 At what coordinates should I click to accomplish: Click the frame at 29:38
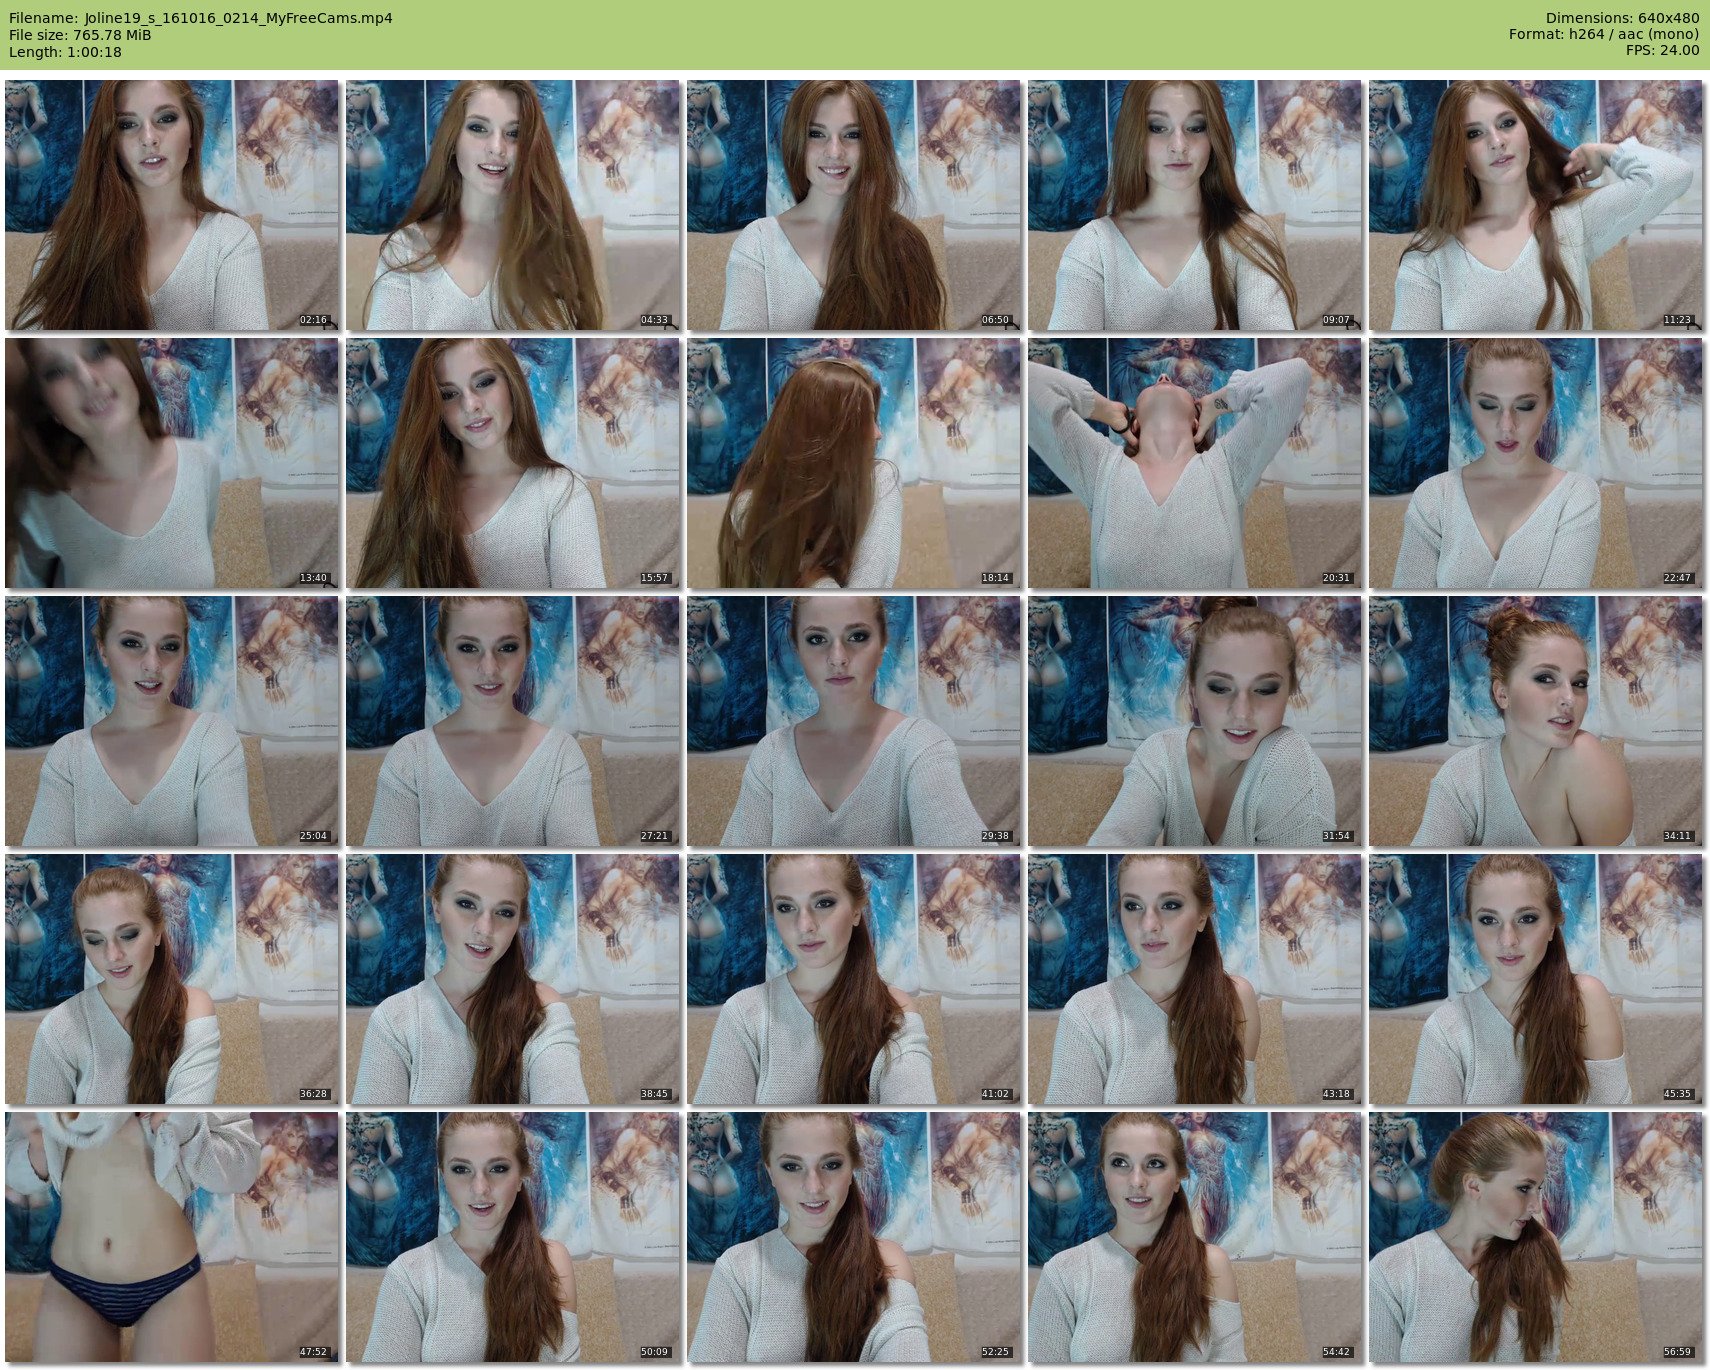pos(853,721)
